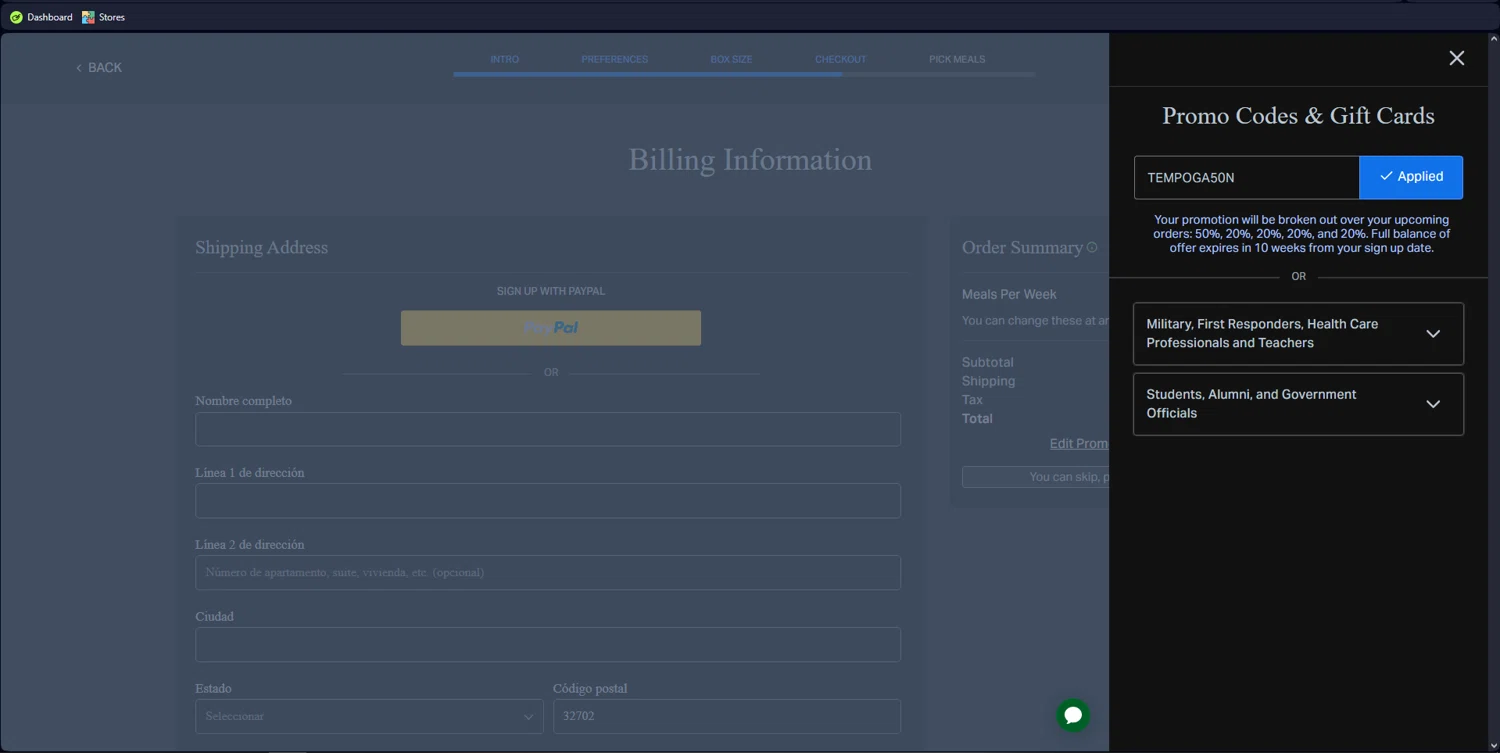Expand Students, Alumni, Government Officials section

pyautogui.click(x=1298, y=404)
